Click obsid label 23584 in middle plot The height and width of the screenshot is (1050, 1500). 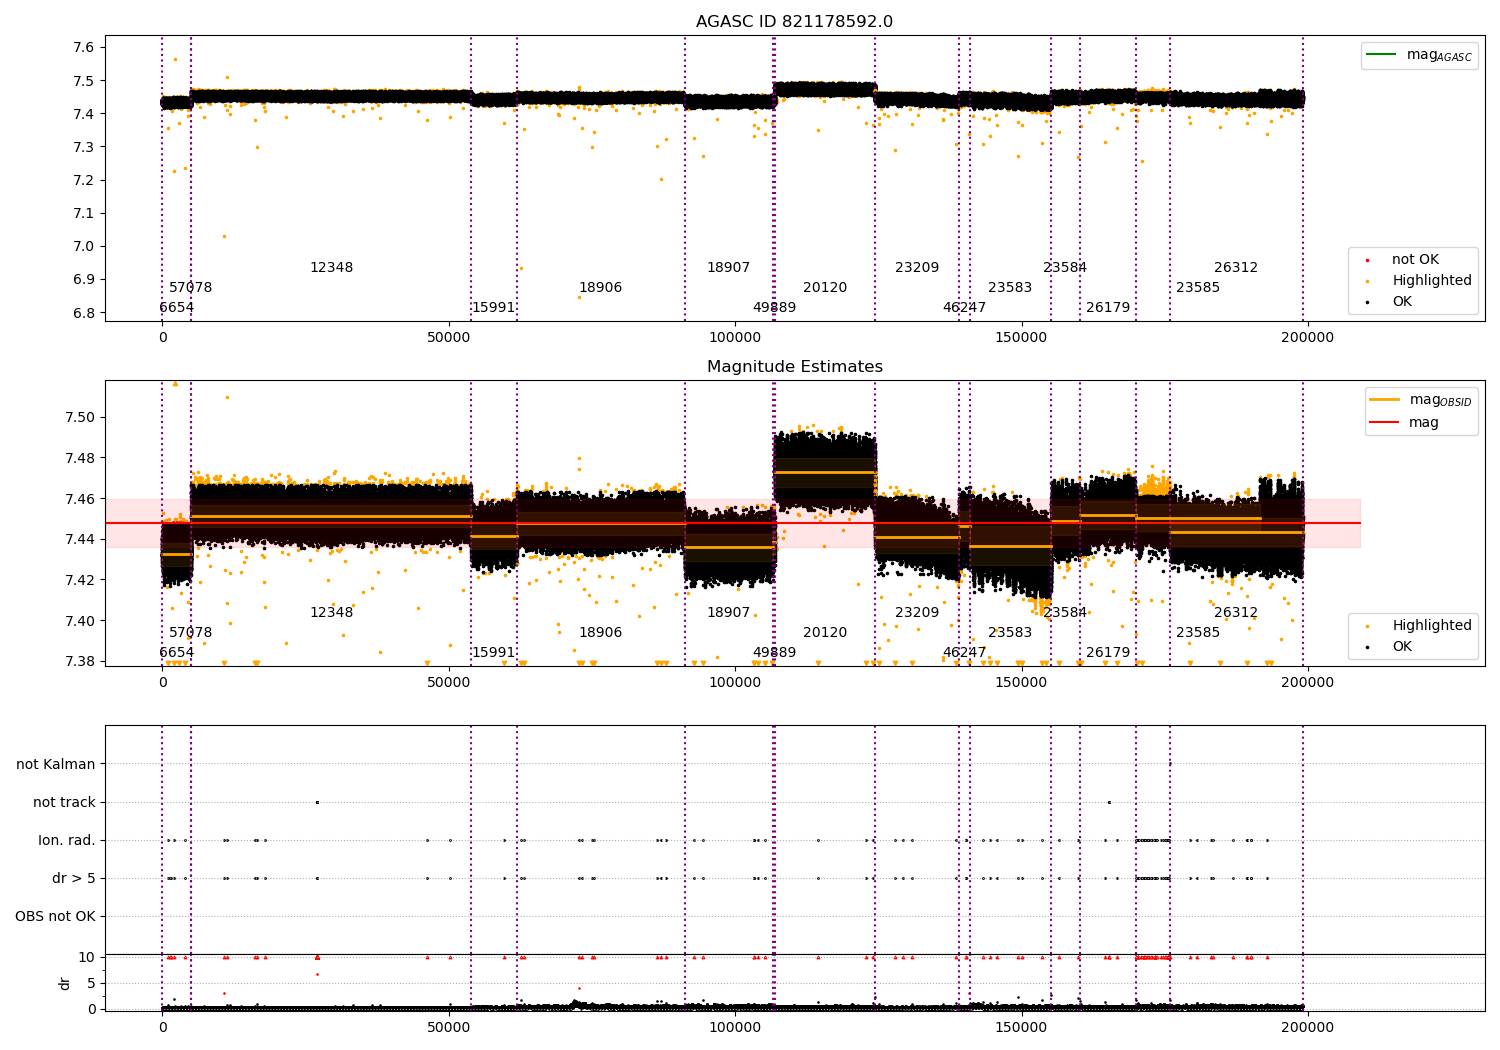pos(1065,613)
